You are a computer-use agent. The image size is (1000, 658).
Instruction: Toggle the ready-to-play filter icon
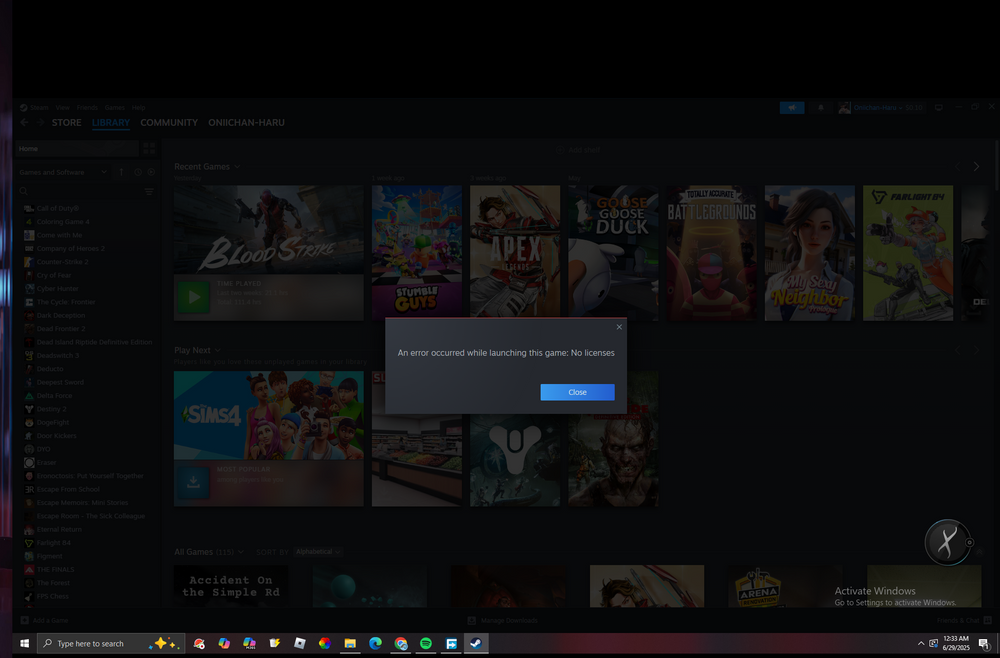click(151, 172)
